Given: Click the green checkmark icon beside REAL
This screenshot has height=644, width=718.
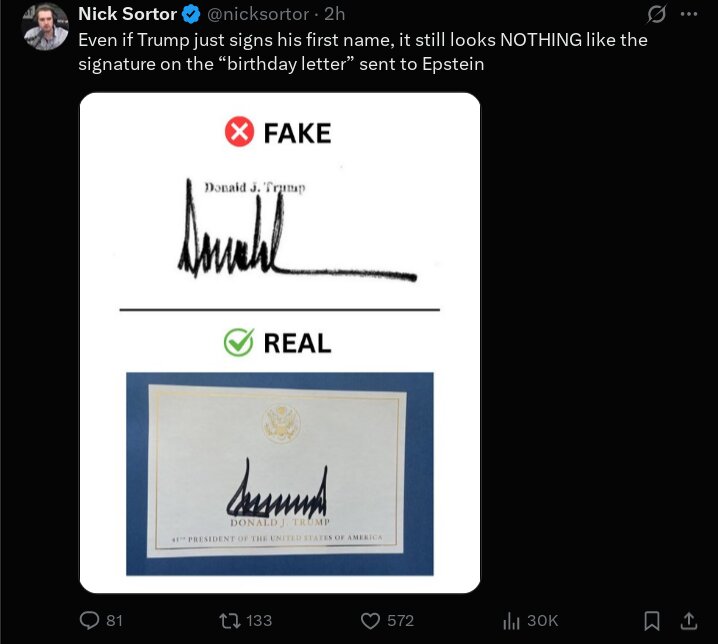Looking at the screenshot, I should click(238, 343).
